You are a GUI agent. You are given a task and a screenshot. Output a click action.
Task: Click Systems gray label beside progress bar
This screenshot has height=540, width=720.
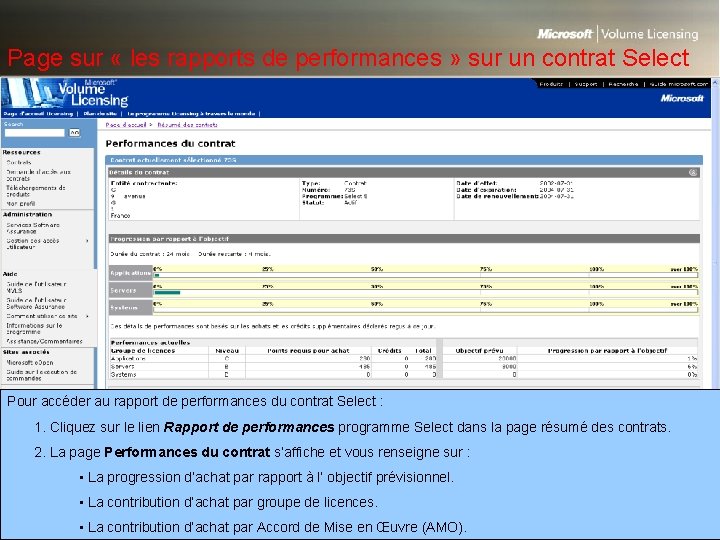pyautogui.click(x=130, y=308)
